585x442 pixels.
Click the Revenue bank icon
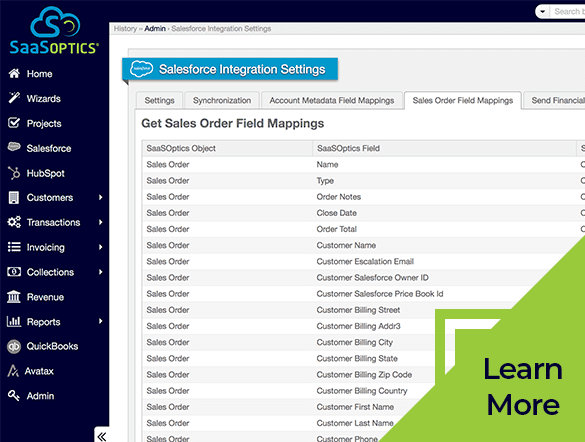(x=14, y=297)
